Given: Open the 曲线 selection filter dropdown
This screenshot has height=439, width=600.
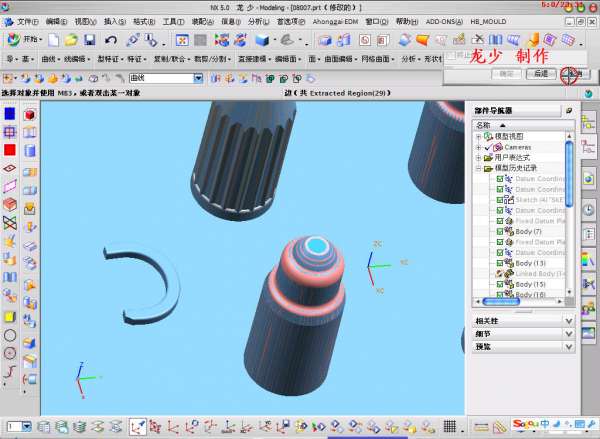Looking at the screenshot, I should click(198, 78).
